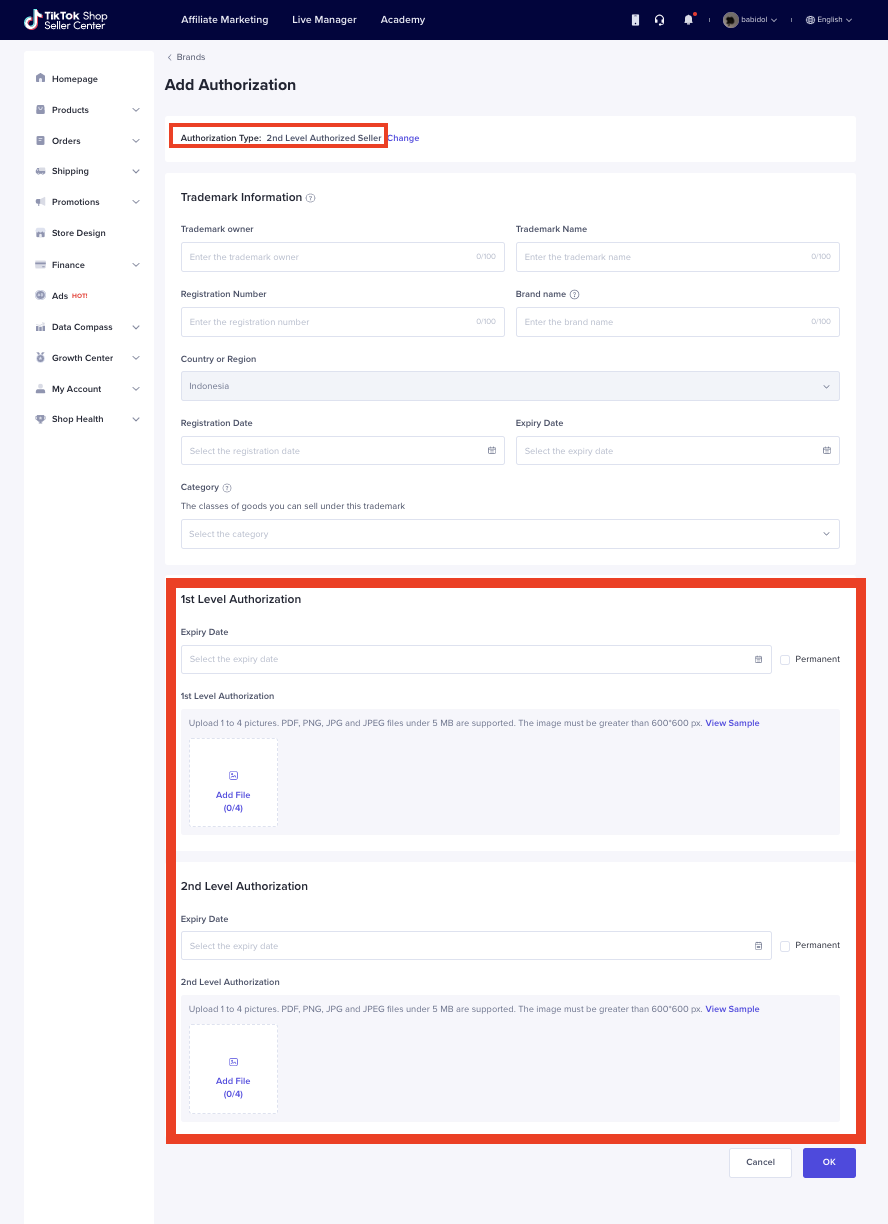Go to Live Manager in top navigation

(x=324, y=20)
